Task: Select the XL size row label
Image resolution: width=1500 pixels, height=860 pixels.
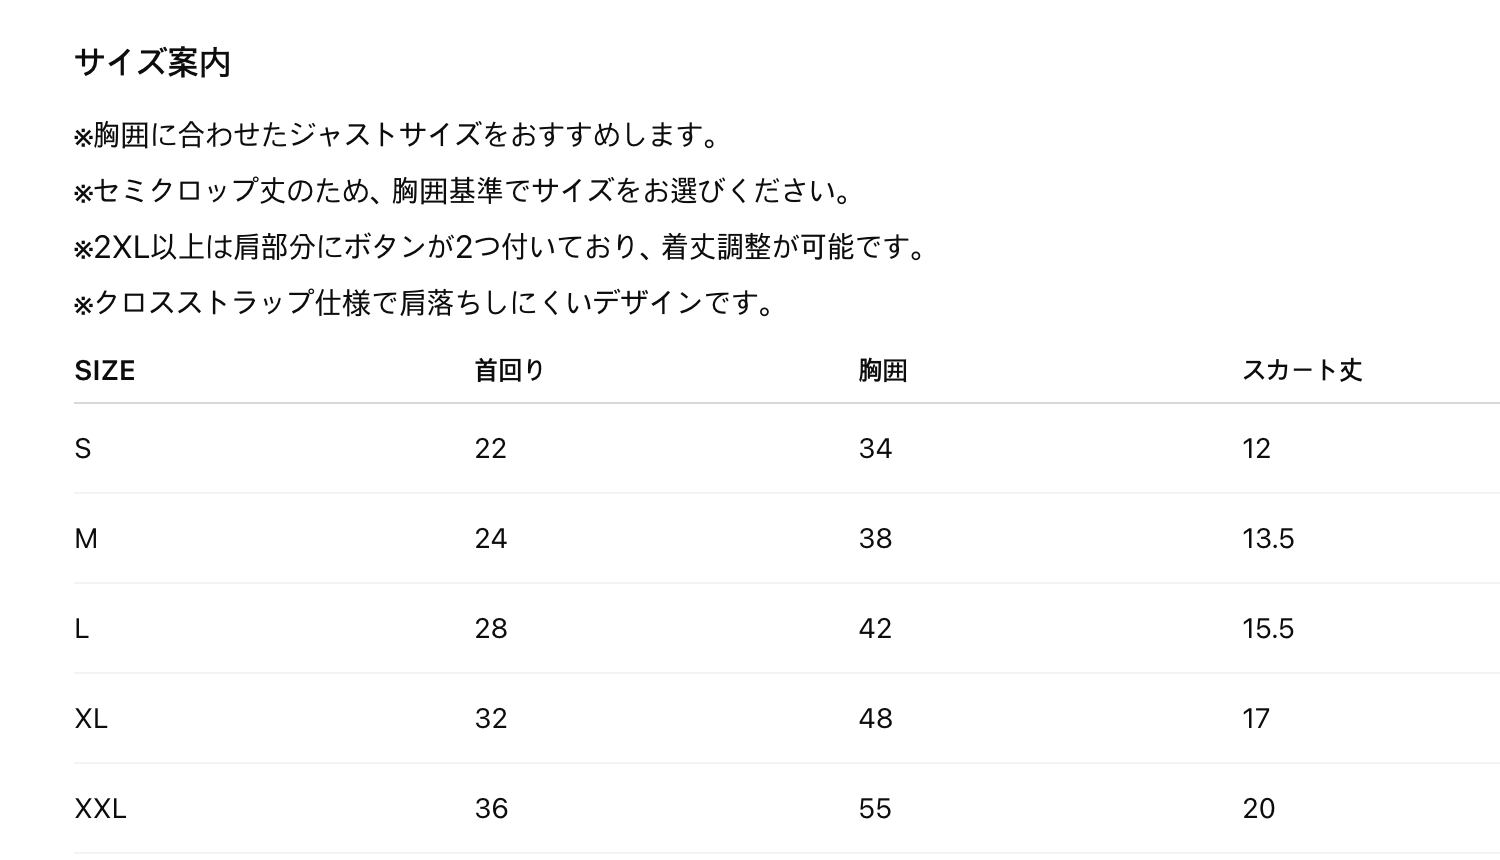Action: (91, 719)
